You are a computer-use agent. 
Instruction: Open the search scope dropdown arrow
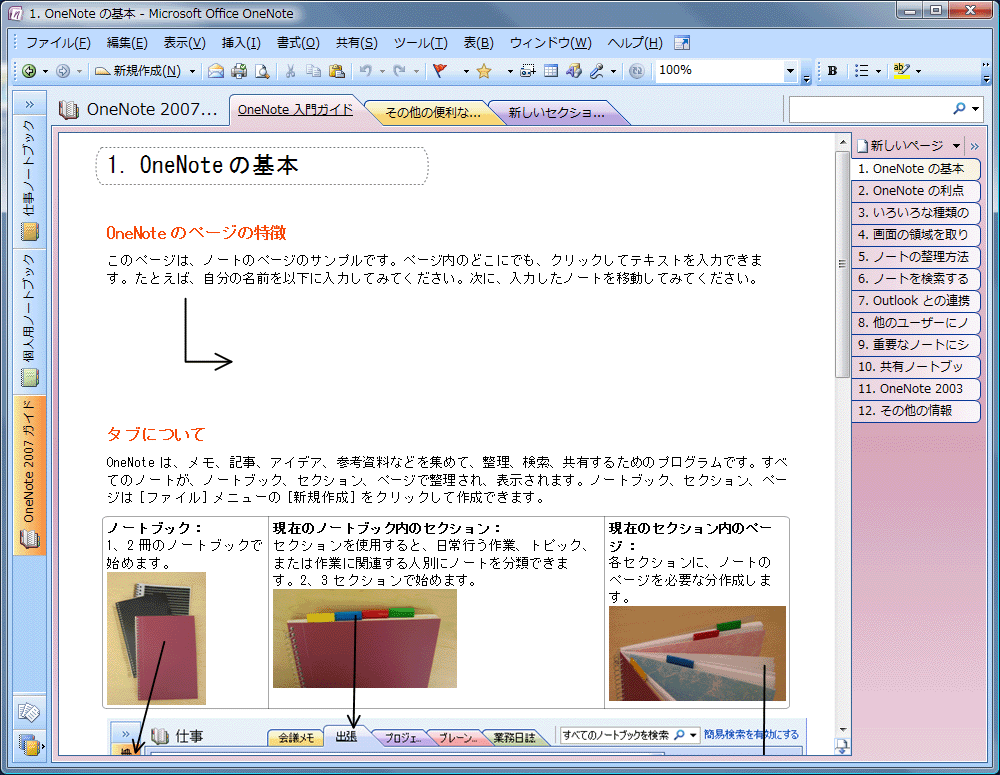point(975,109)
